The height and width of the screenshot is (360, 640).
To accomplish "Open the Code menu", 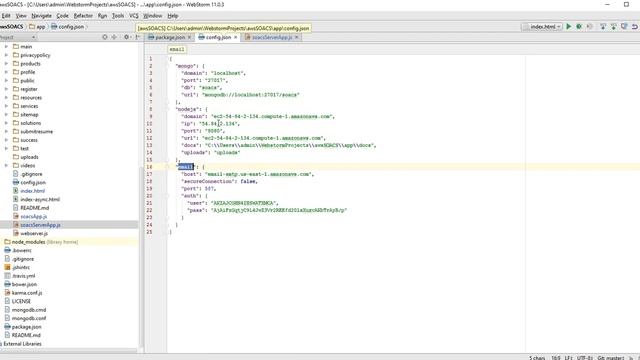I will pyautogui.click(x=62, y=16).
